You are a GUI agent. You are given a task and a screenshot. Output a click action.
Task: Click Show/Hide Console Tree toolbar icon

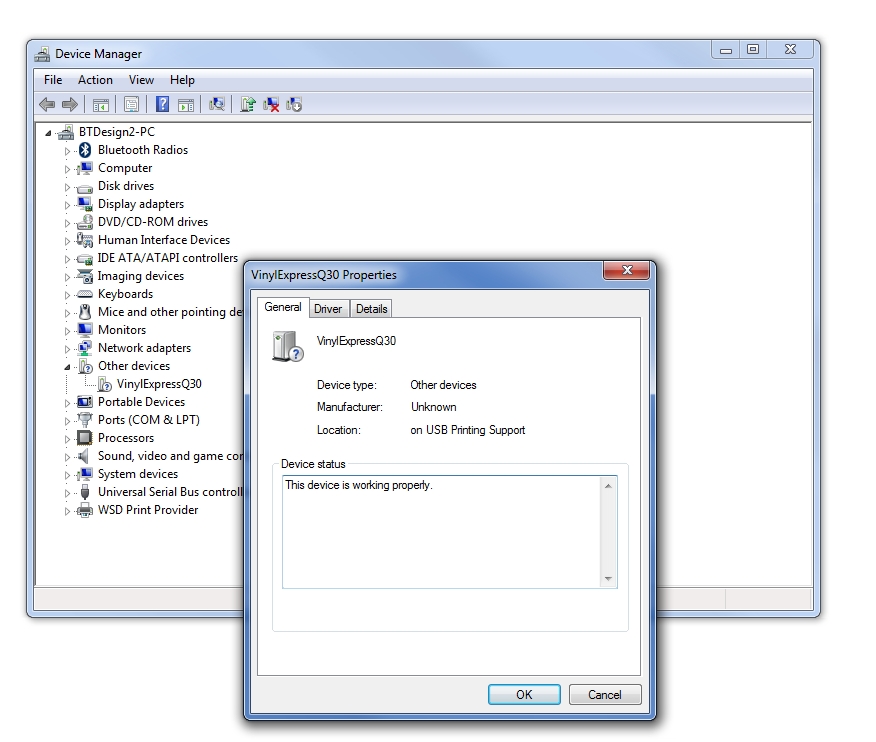pos(101,104)
